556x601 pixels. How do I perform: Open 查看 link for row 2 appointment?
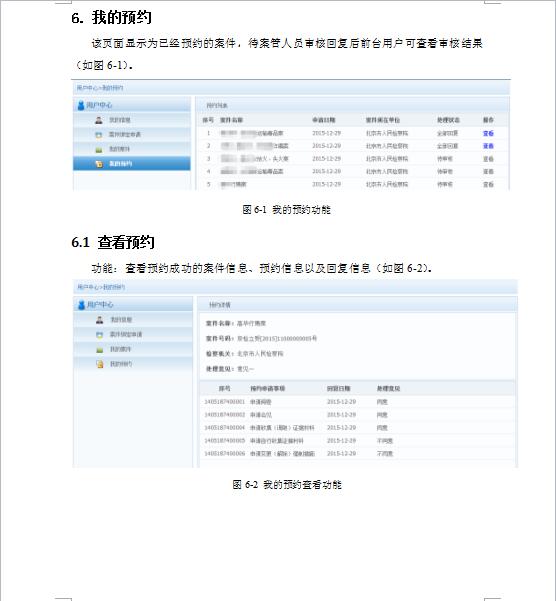click(x=488, y=146)
